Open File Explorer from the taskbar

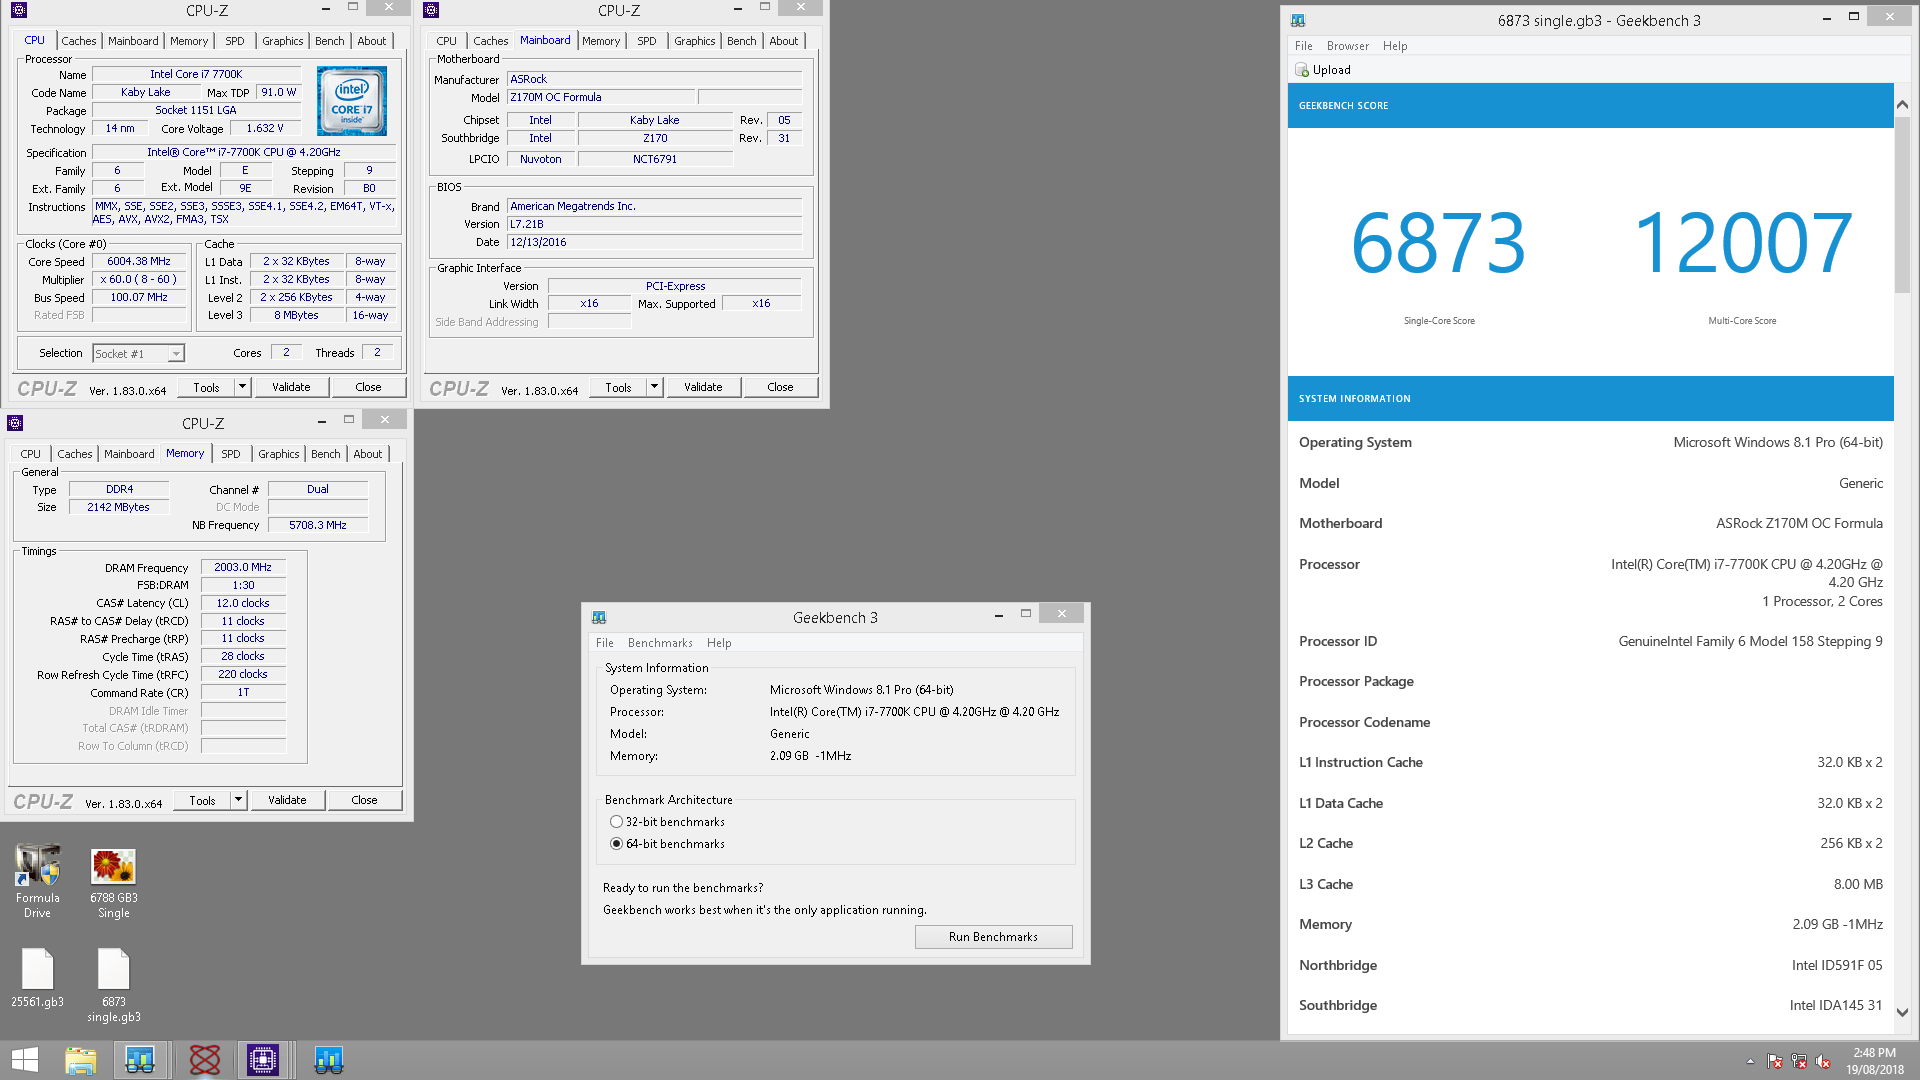pos(80,1060)
